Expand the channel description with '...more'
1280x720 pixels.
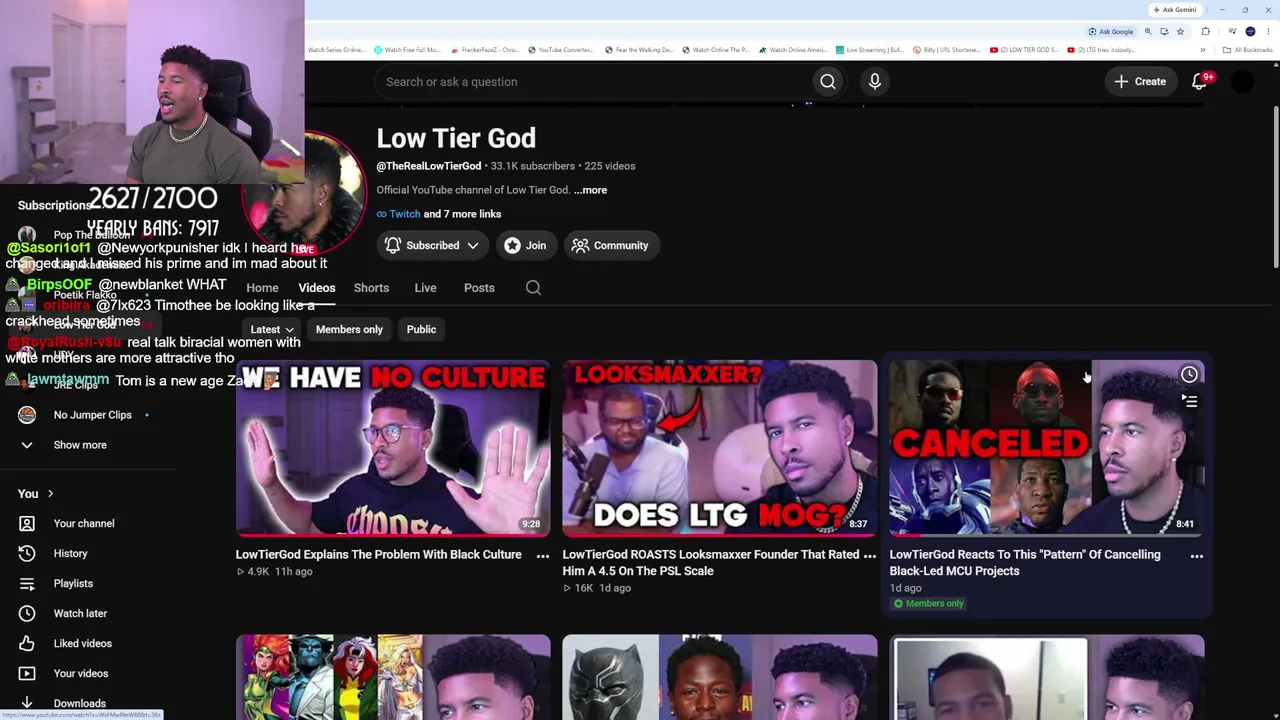(x=590, y=190)
